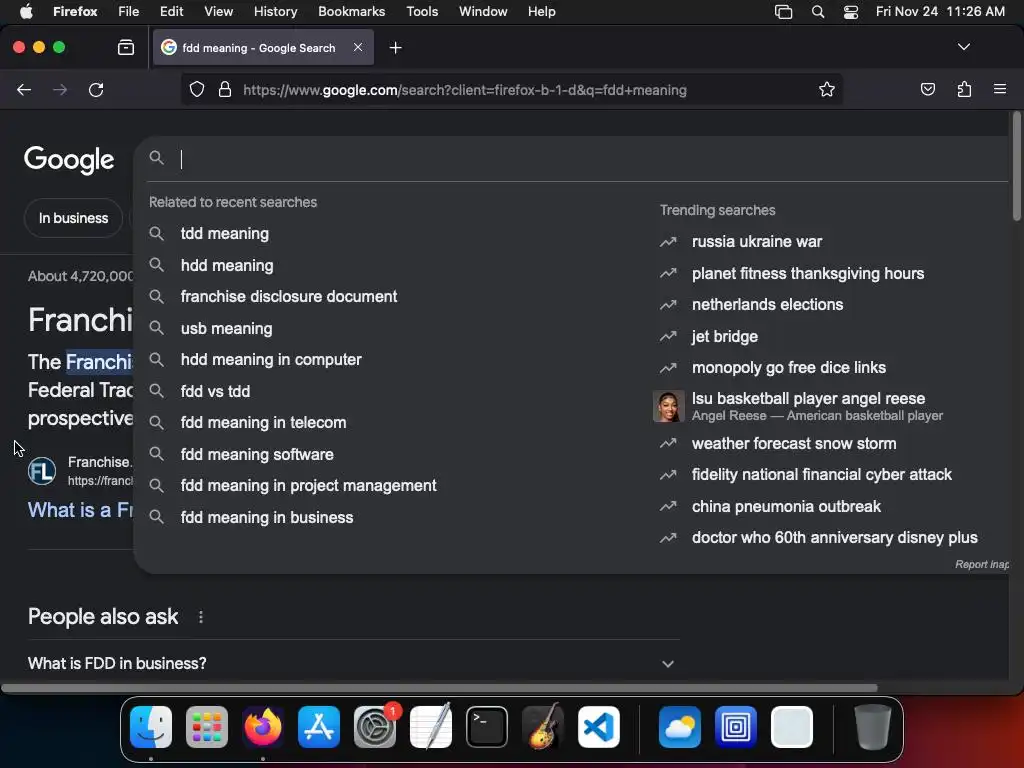Open the Extensions puzzle icon
Image resolution: width=1024 pixels, height=768 pixels.
point(964,89)
